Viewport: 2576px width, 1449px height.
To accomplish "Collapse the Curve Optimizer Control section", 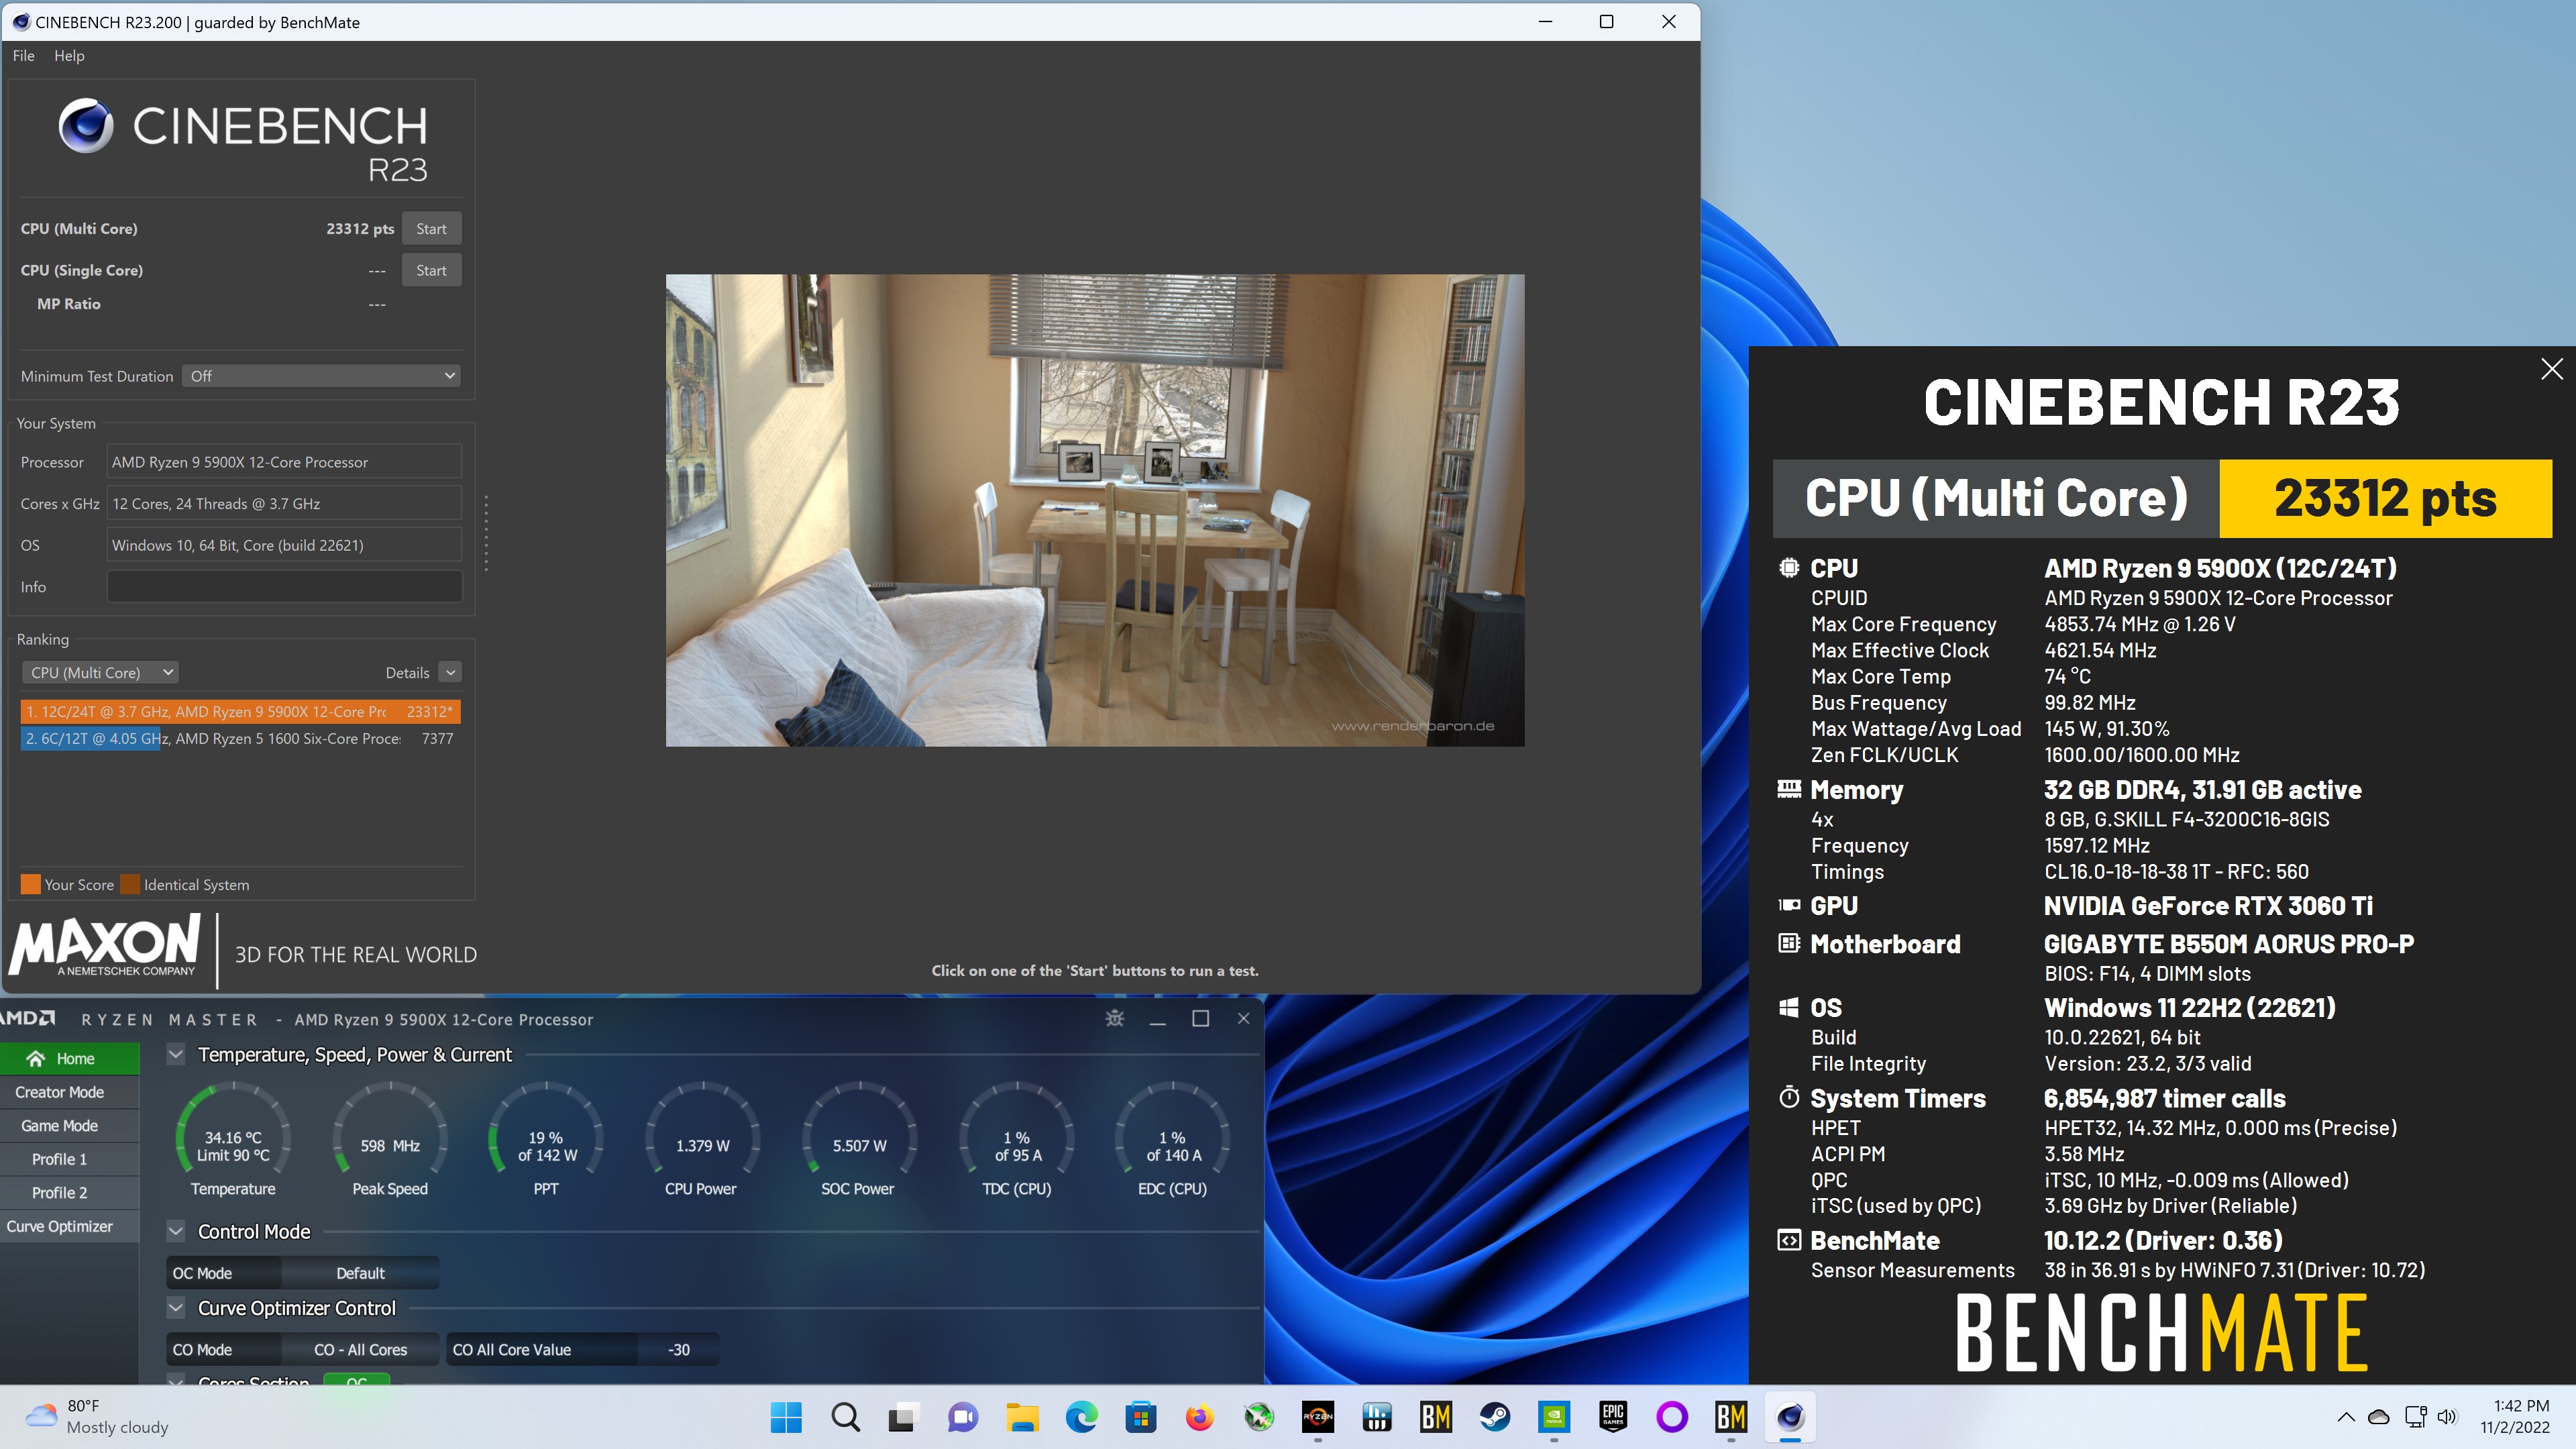I will point(176,1308).
